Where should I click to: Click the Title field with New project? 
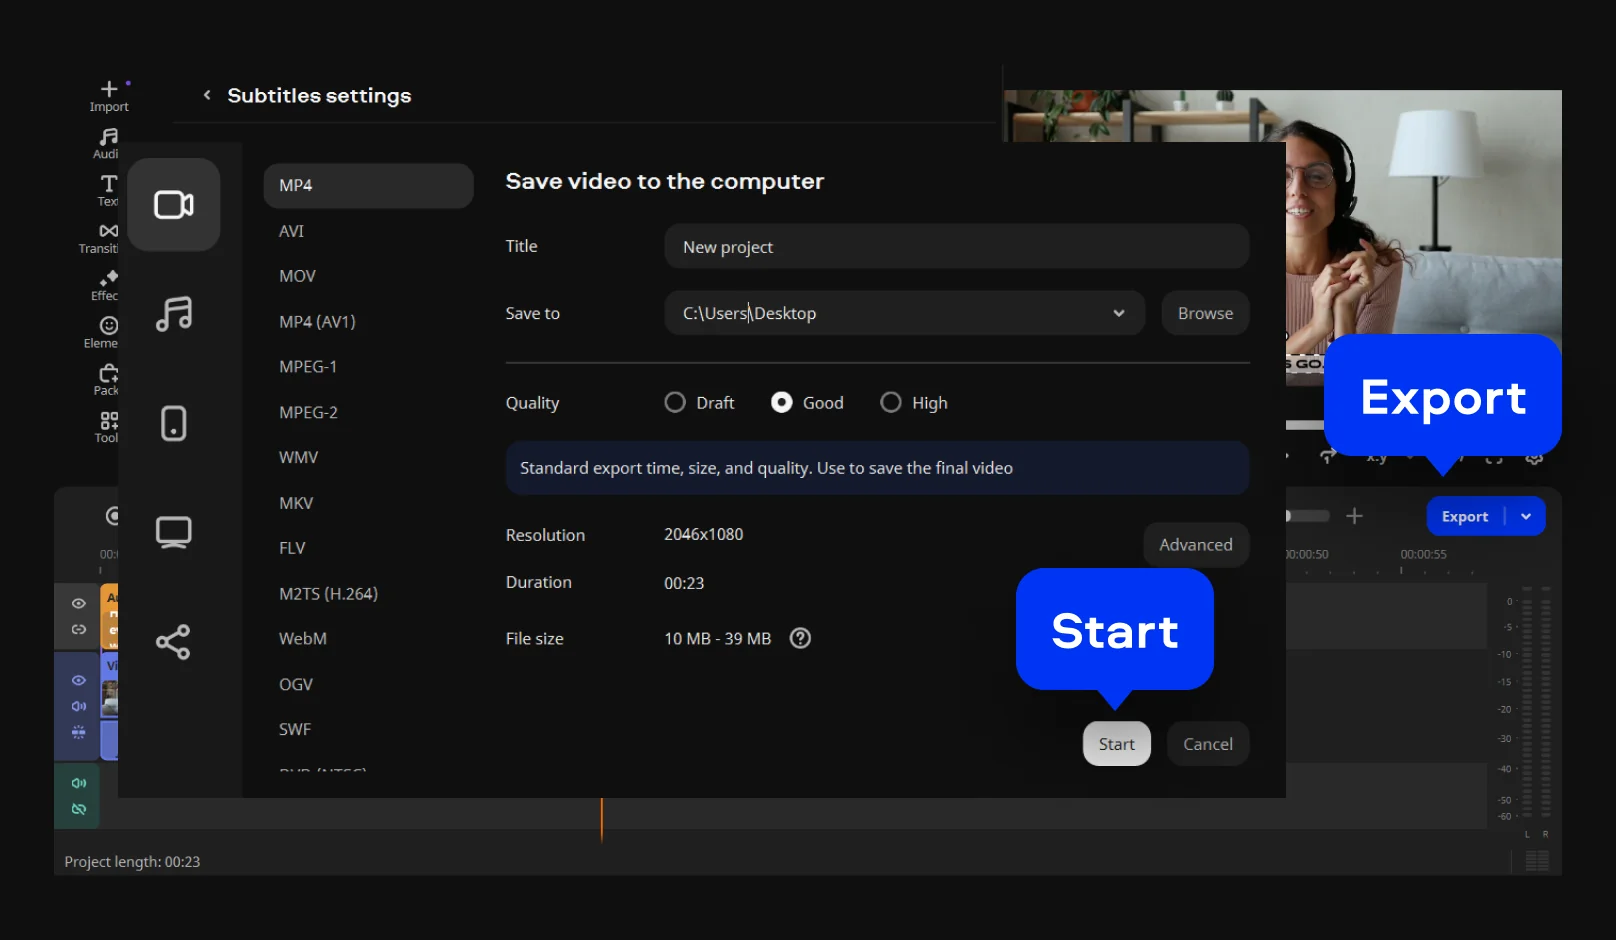(956, 247)
